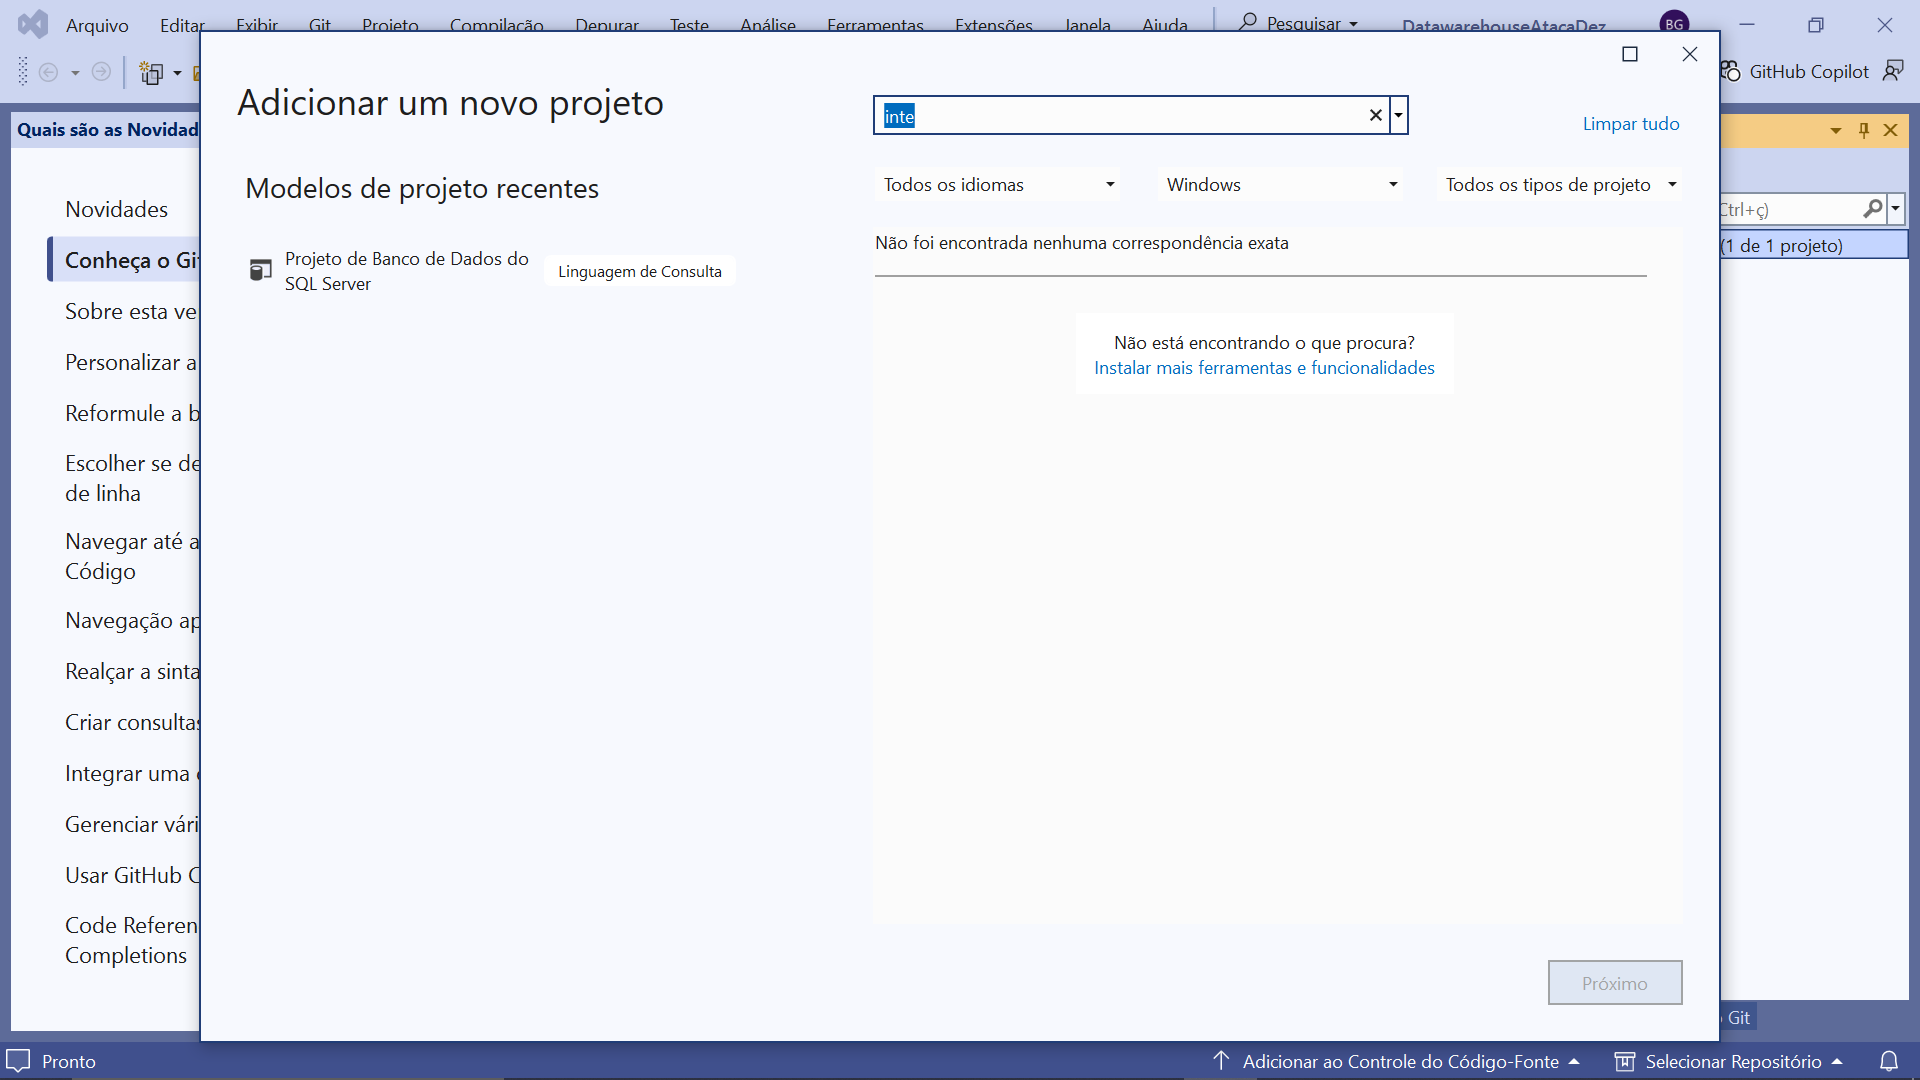The height and width of the screenshot is (1080, 1920).
Task: Select the Criar consultas item
Action: pos(130,722)
